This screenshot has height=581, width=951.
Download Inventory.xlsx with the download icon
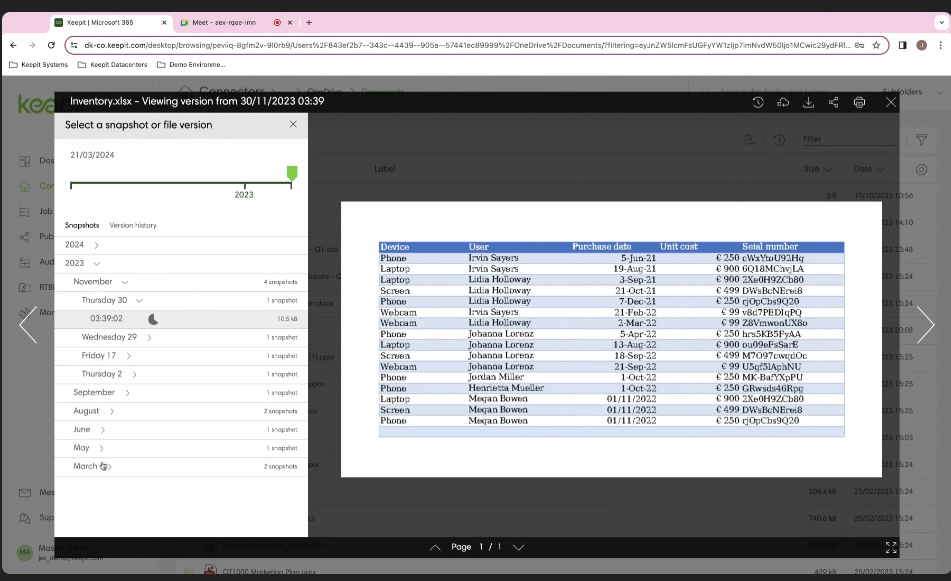[x=808, y=102]
